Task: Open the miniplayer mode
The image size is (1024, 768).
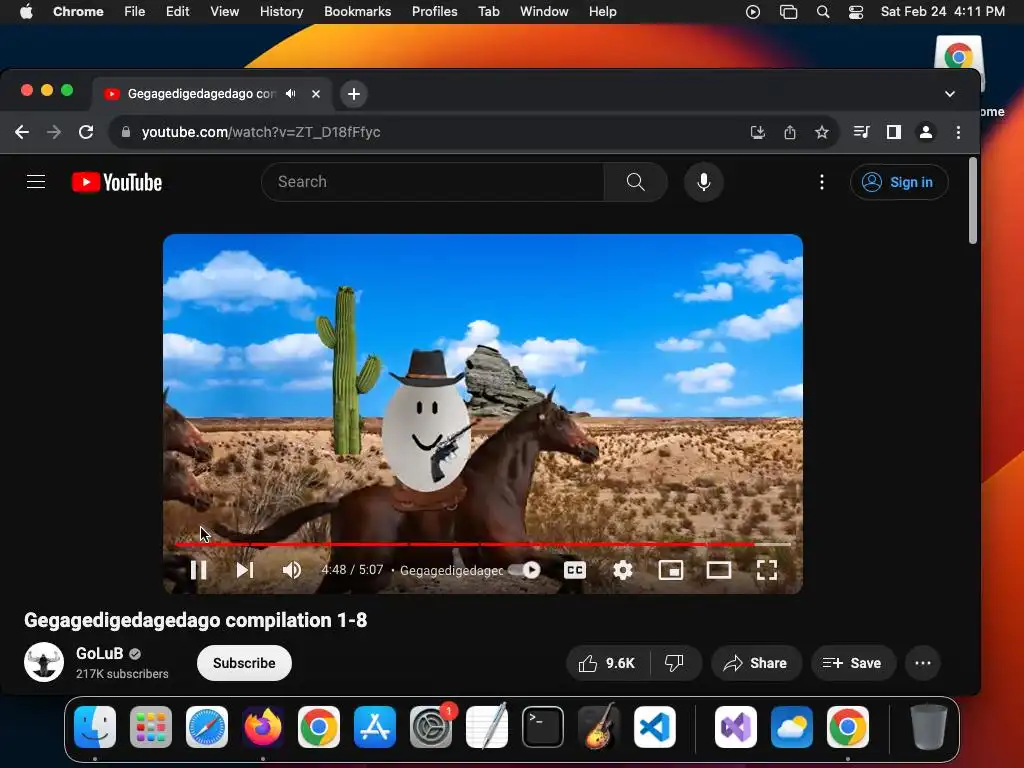Action: (x=671, y=570)
